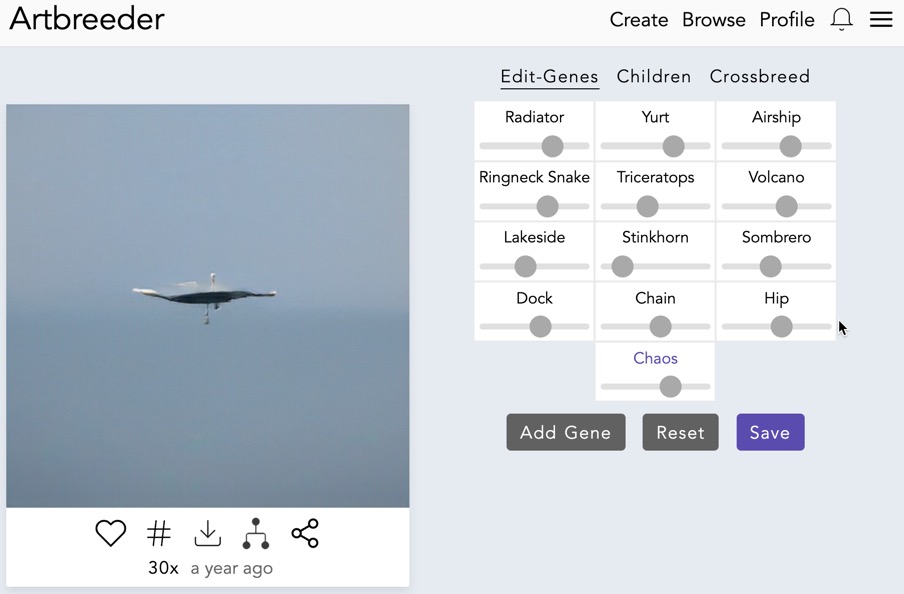904x594 pixels.
Task: Click the Airship gene slider handle
Action: tap(790, 146)
